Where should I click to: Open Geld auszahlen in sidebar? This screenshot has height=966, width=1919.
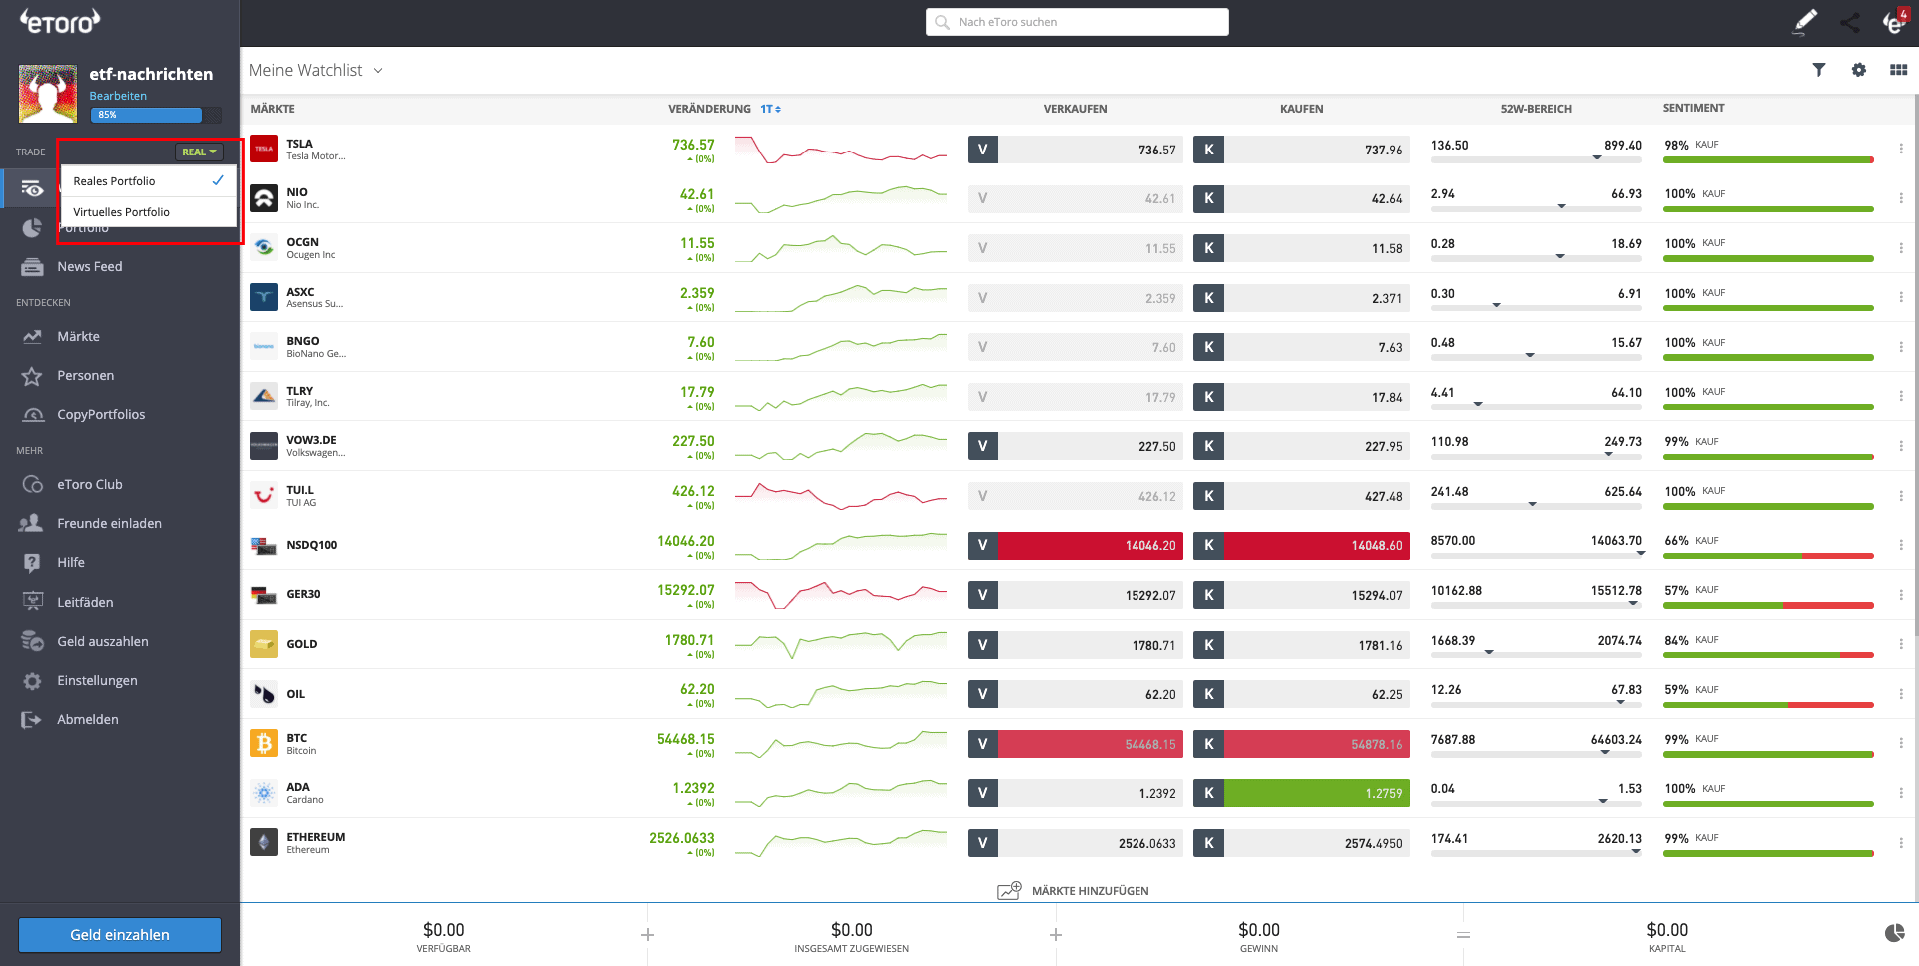point(103,642)
